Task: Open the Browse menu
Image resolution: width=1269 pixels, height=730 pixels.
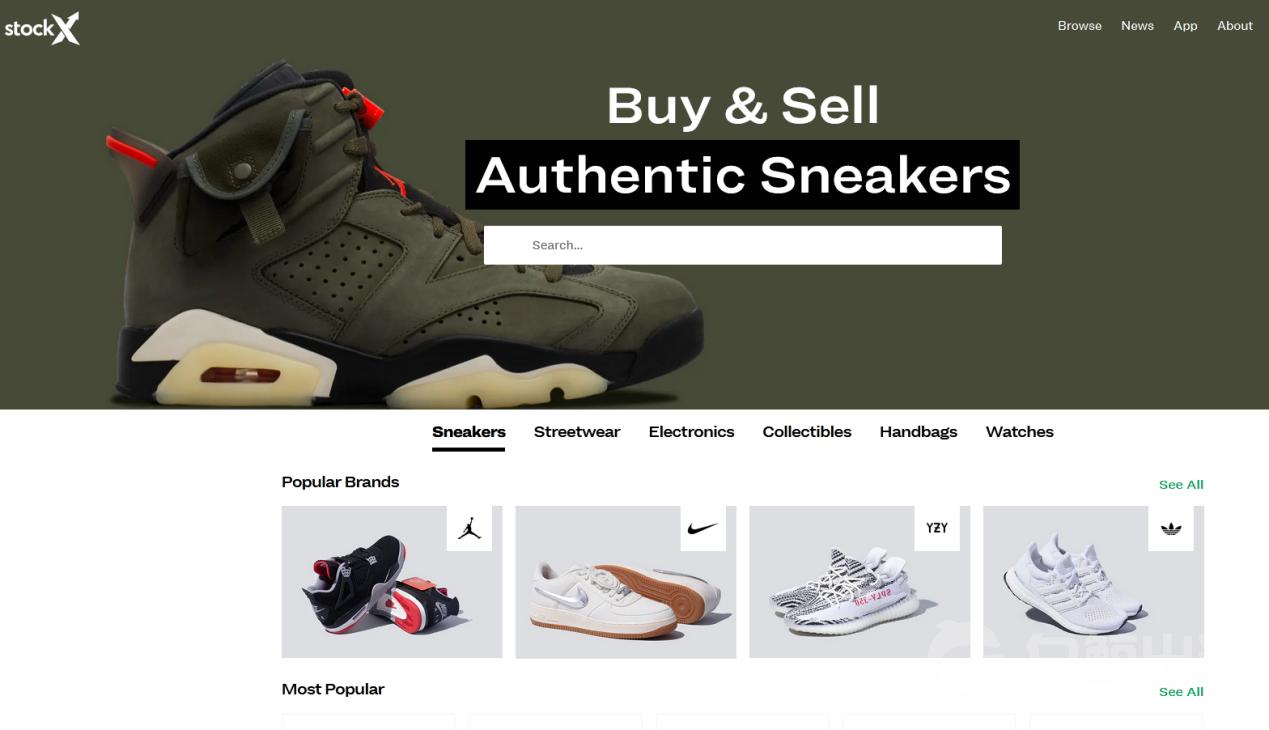Action: pos(1080,26)
